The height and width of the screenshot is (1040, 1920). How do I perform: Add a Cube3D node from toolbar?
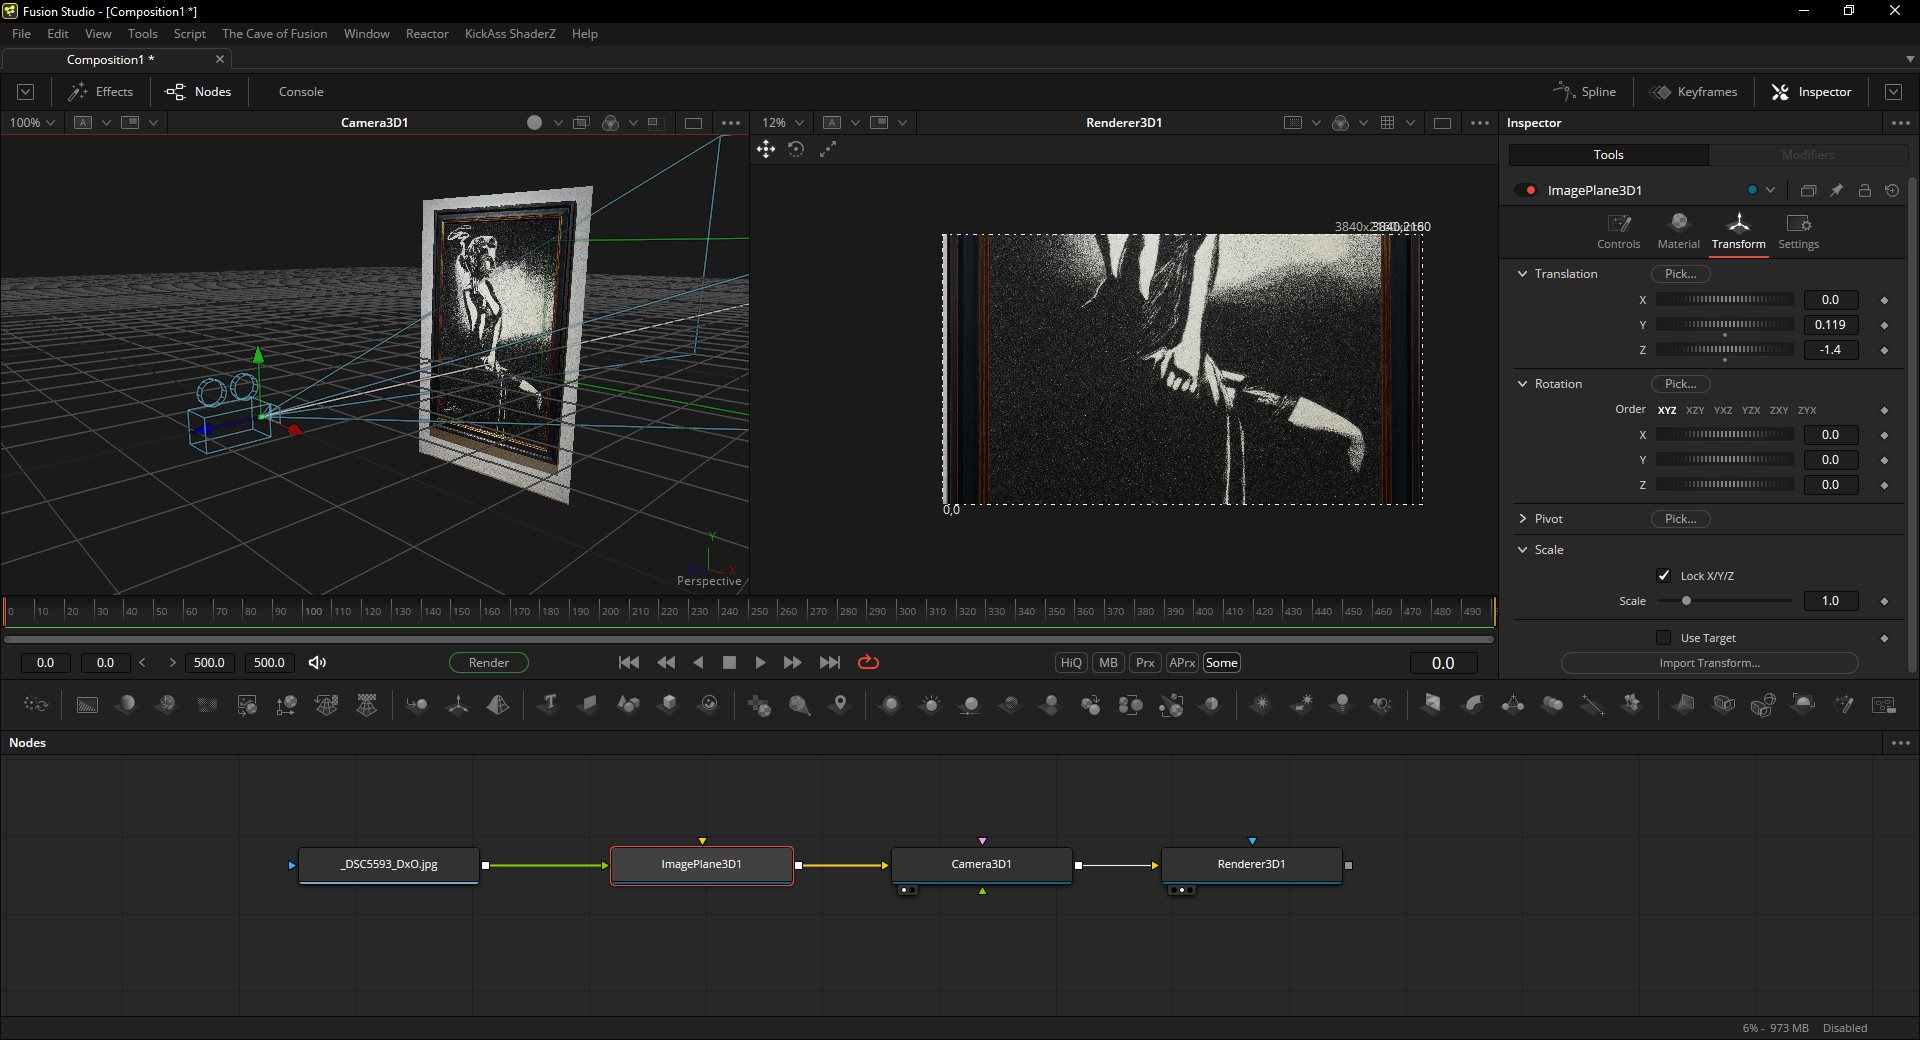668,704
